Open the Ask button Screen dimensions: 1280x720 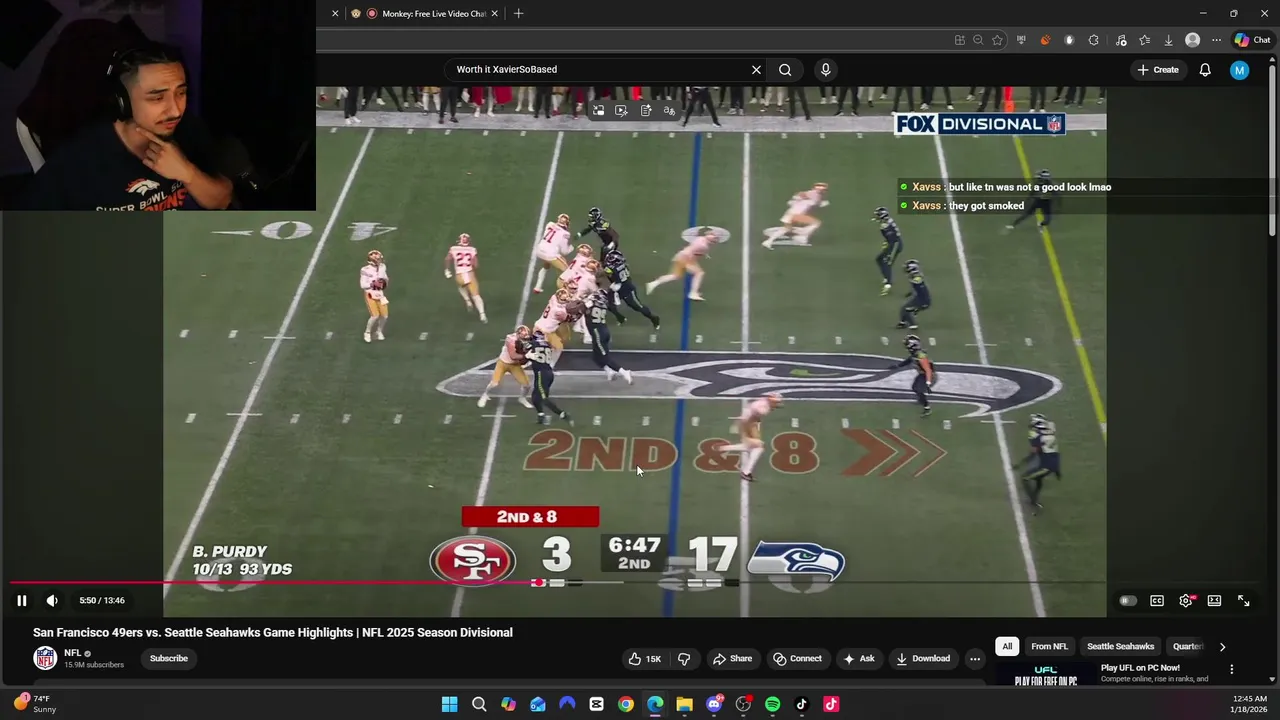tap(858, 659)
